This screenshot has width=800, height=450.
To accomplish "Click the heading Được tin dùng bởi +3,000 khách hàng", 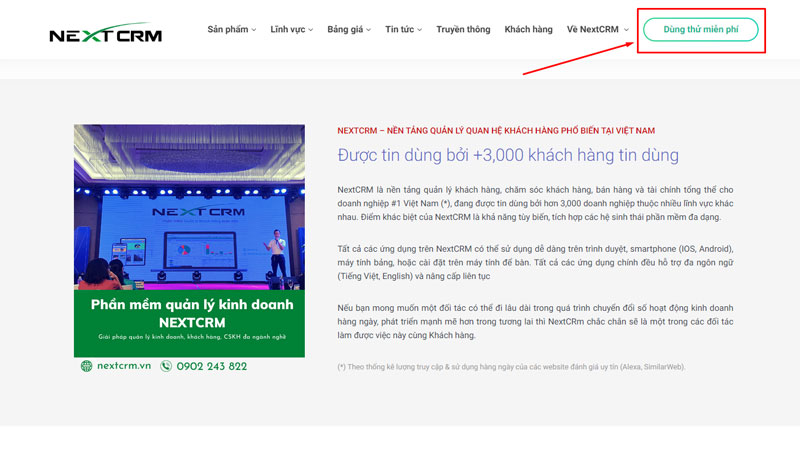I will 508,155.
